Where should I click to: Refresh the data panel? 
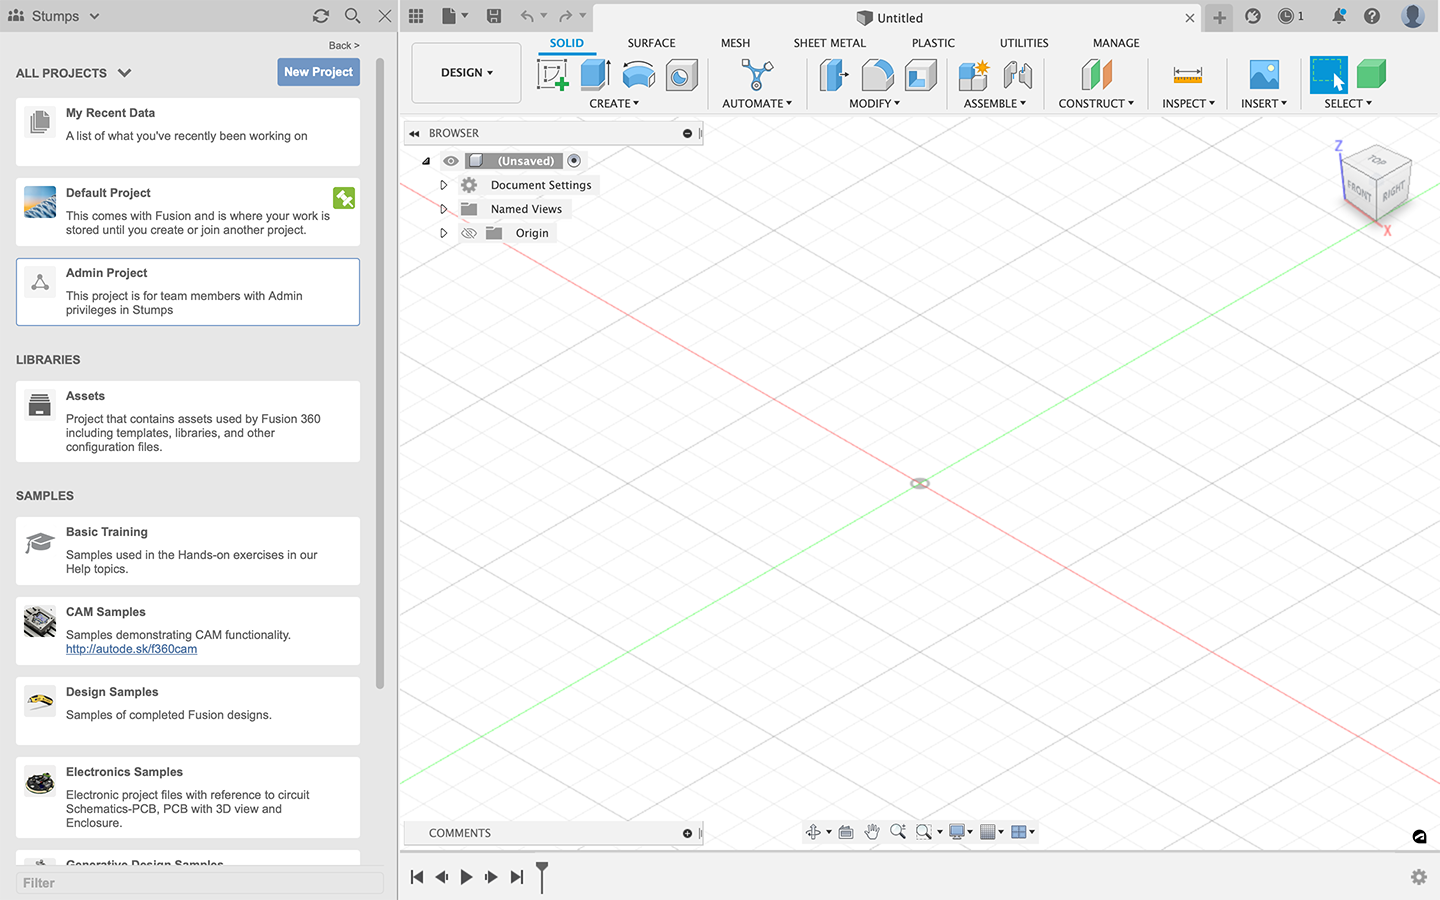pos(321,16)
